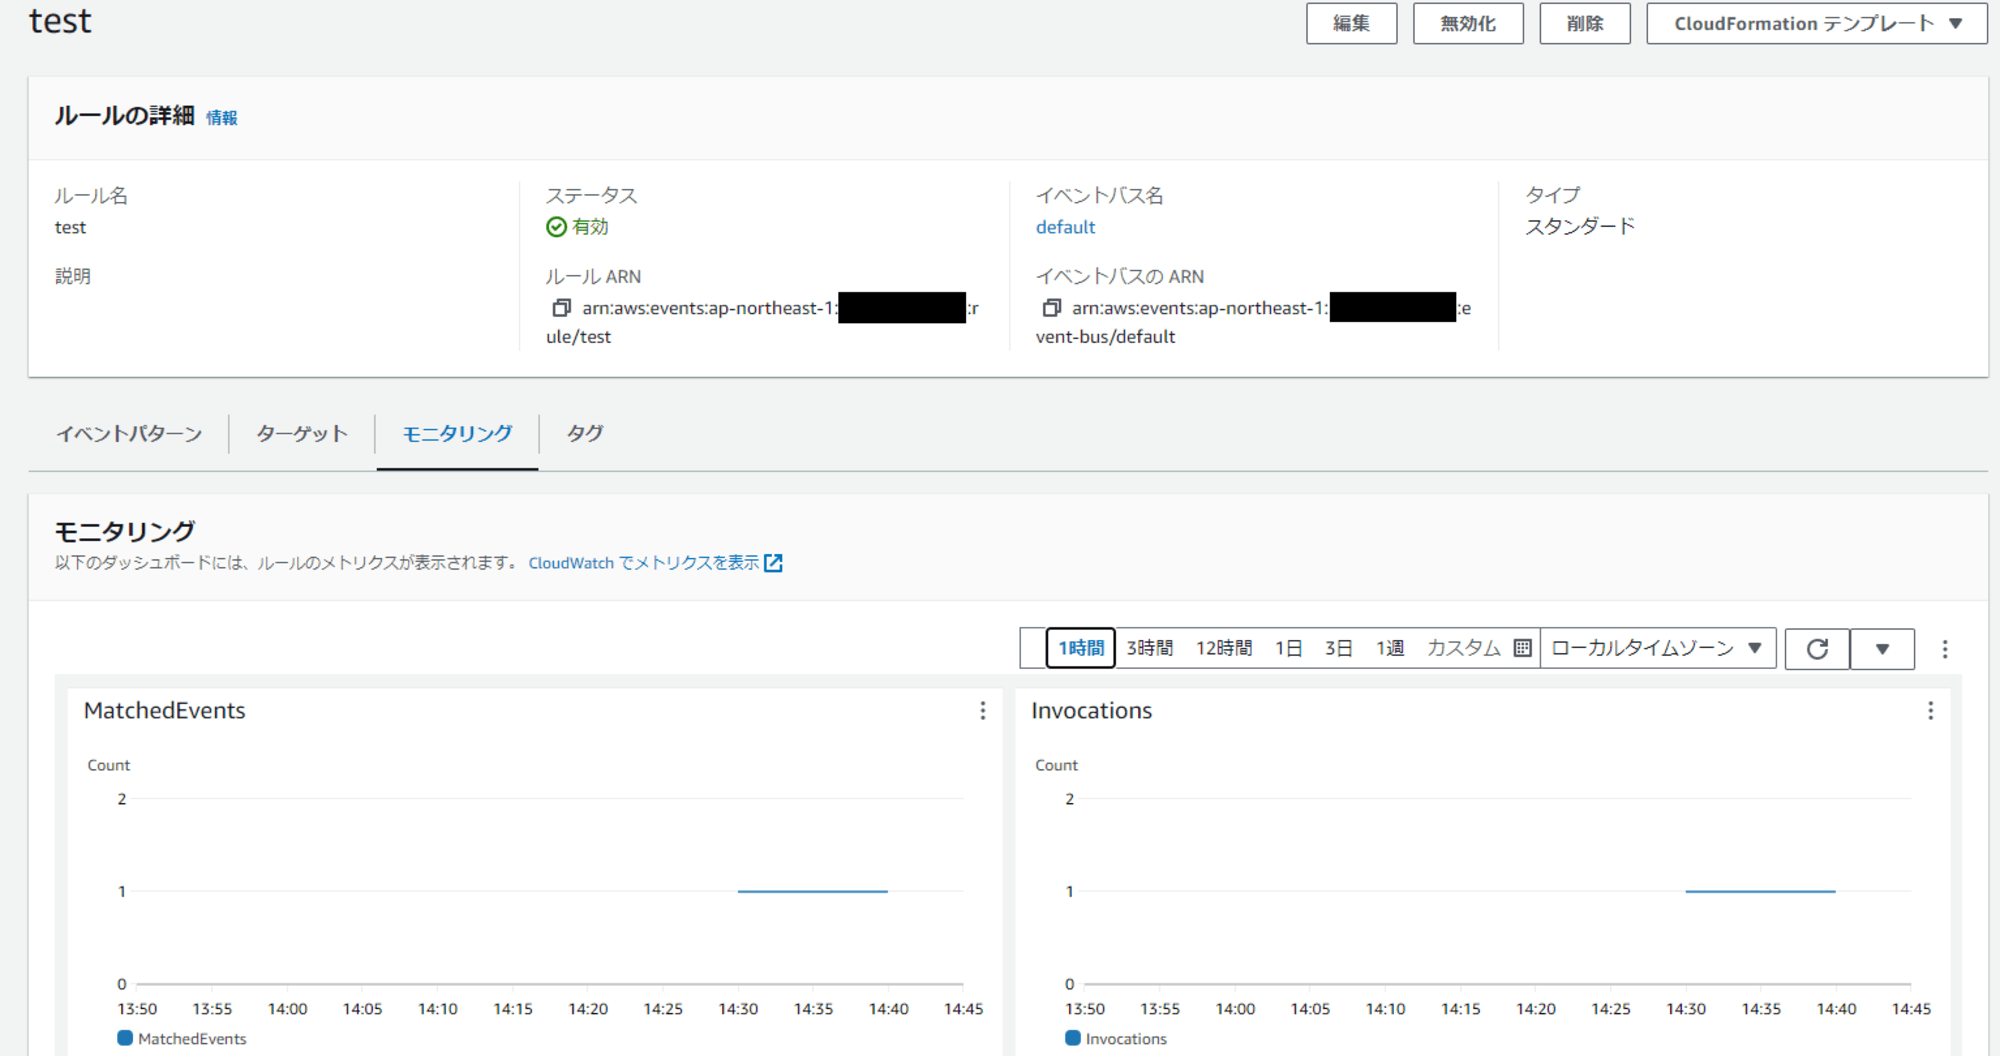The image size is (2000, 1056).
Task: Click MatchedEvents chart data line
Action: click(812, 891)
